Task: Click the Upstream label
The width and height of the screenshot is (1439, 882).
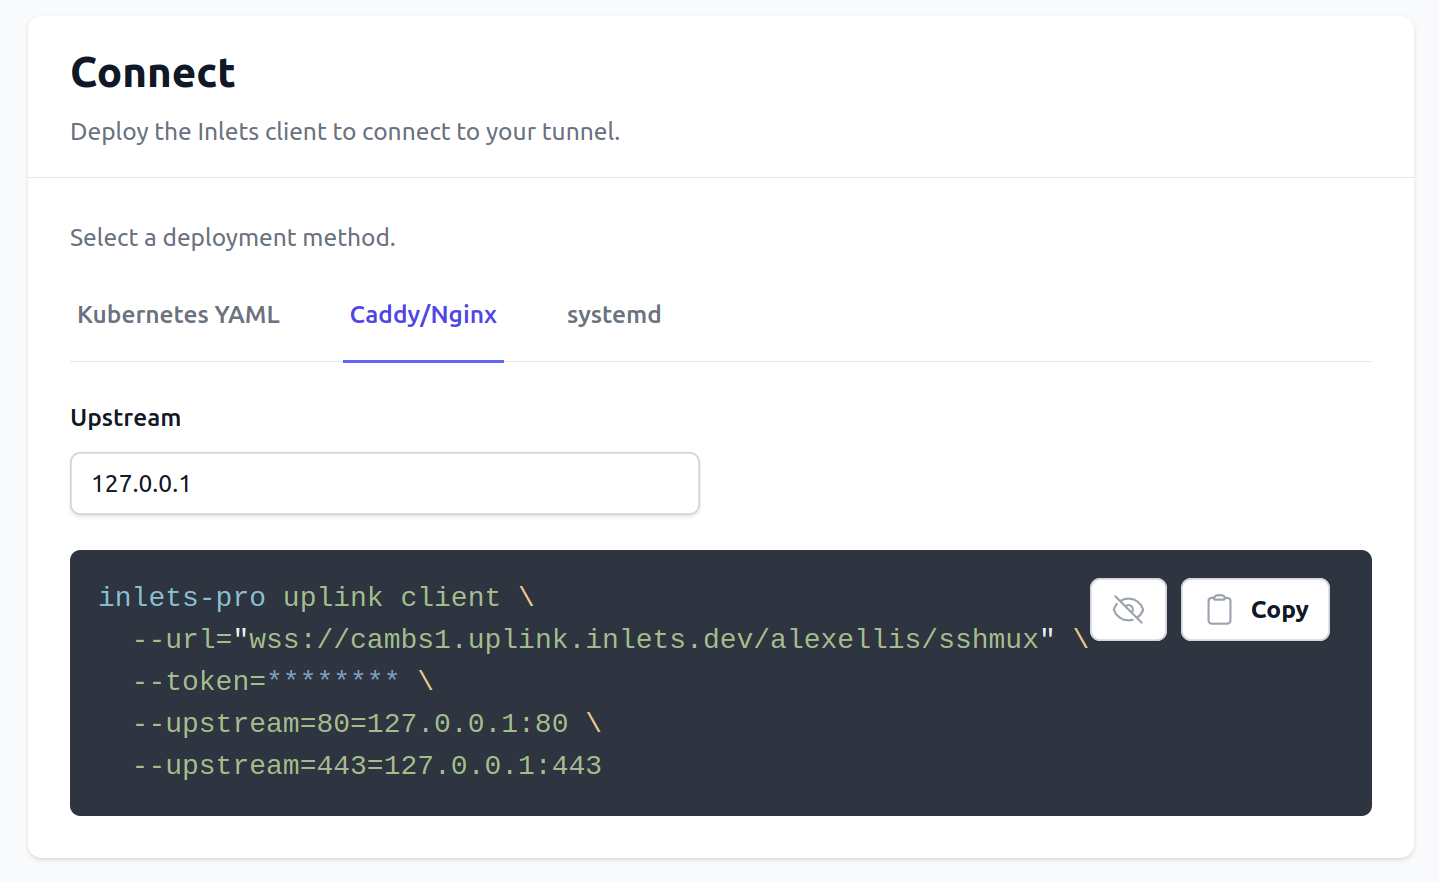Action: coord(126,418)
